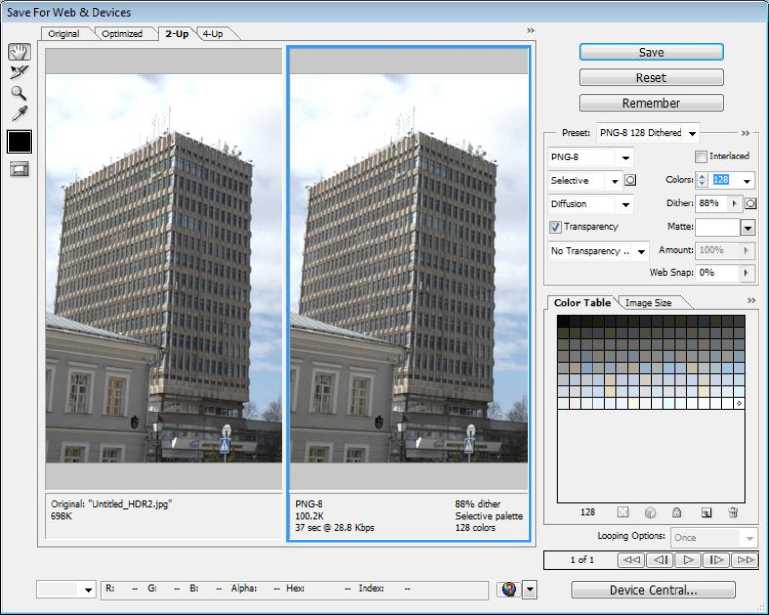Switch to the 4-Up tab

pyautogui.click(x=212, y=34)
